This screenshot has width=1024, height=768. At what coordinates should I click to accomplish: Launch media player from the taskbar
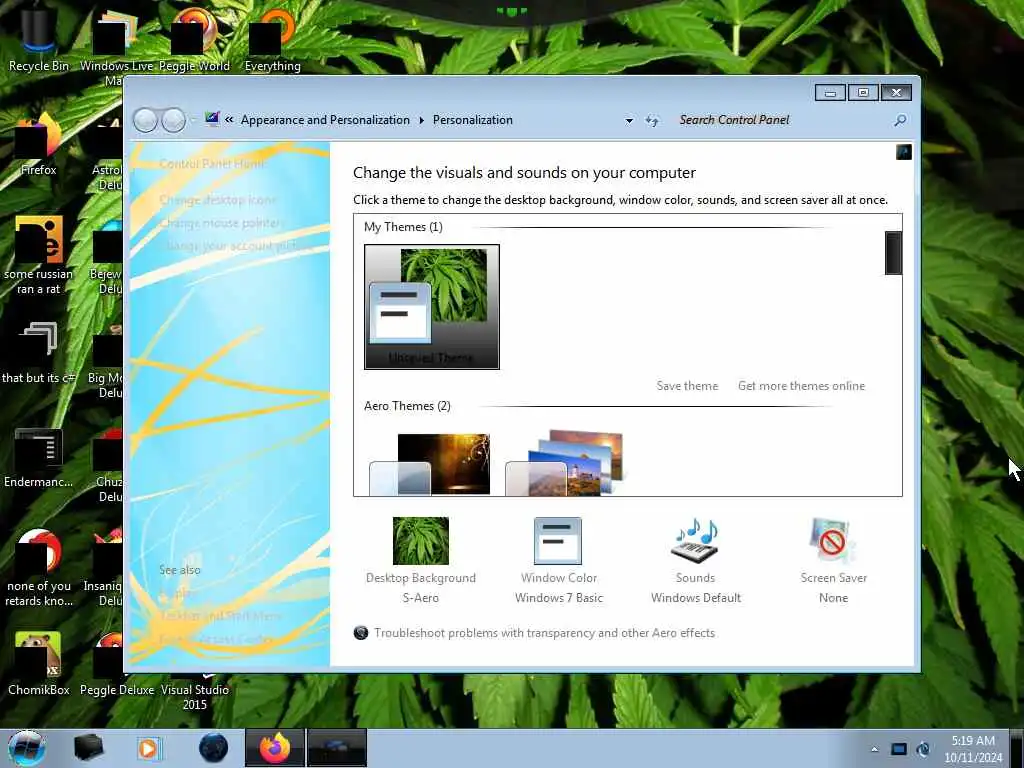148,748
